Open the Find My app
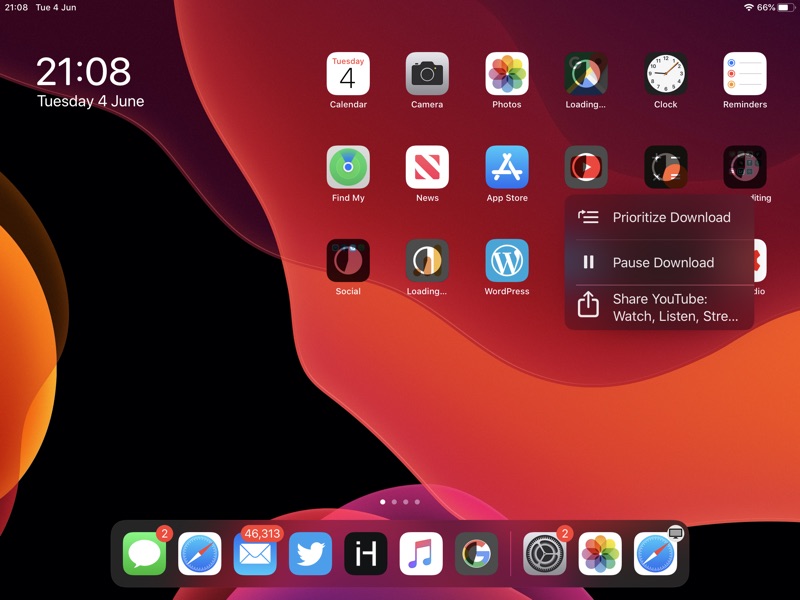 click(x=348, y=167)
